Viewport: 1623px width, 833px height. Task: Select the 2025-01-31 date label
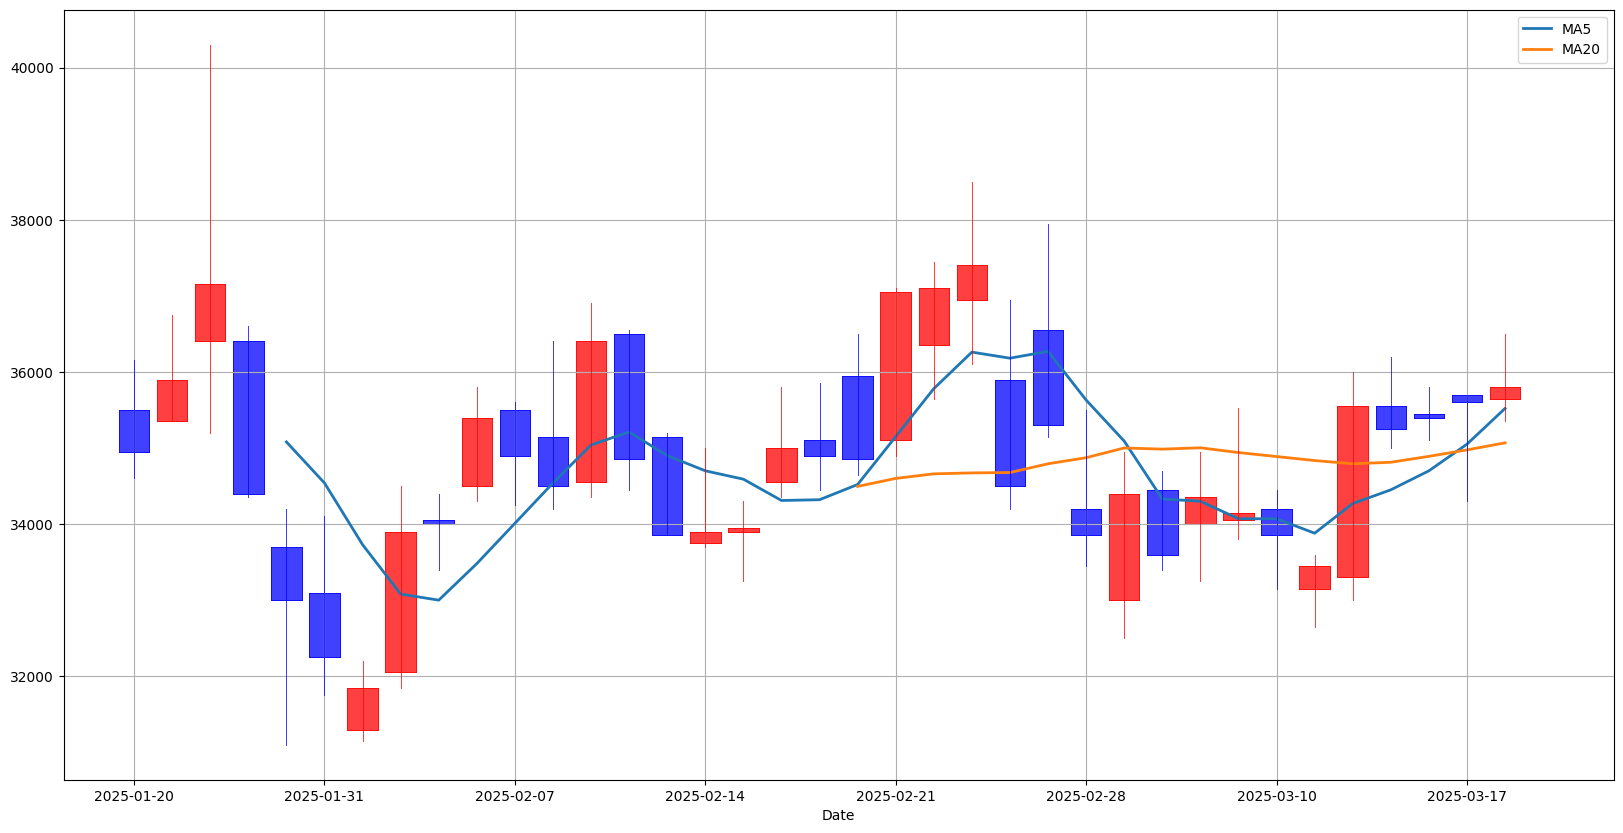[x=324, y=796]
